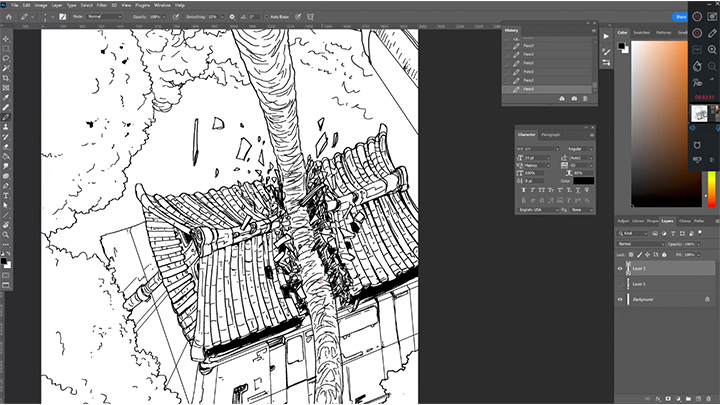The image size is (720, 405).
Task: Toggle visibility eye of Background layer
Action: coord(620,299)
